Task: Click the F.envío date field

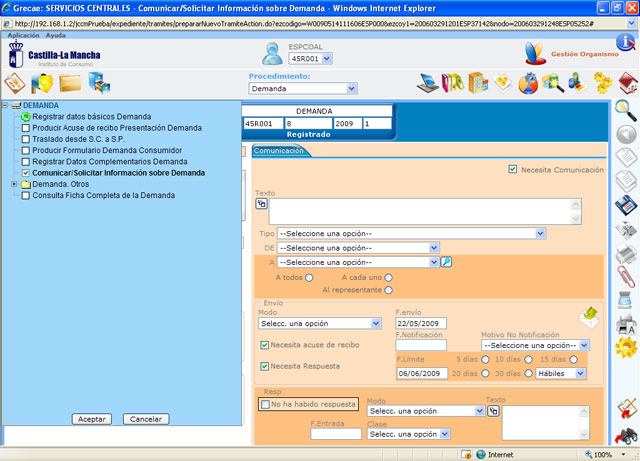Action: coord(421,323)
